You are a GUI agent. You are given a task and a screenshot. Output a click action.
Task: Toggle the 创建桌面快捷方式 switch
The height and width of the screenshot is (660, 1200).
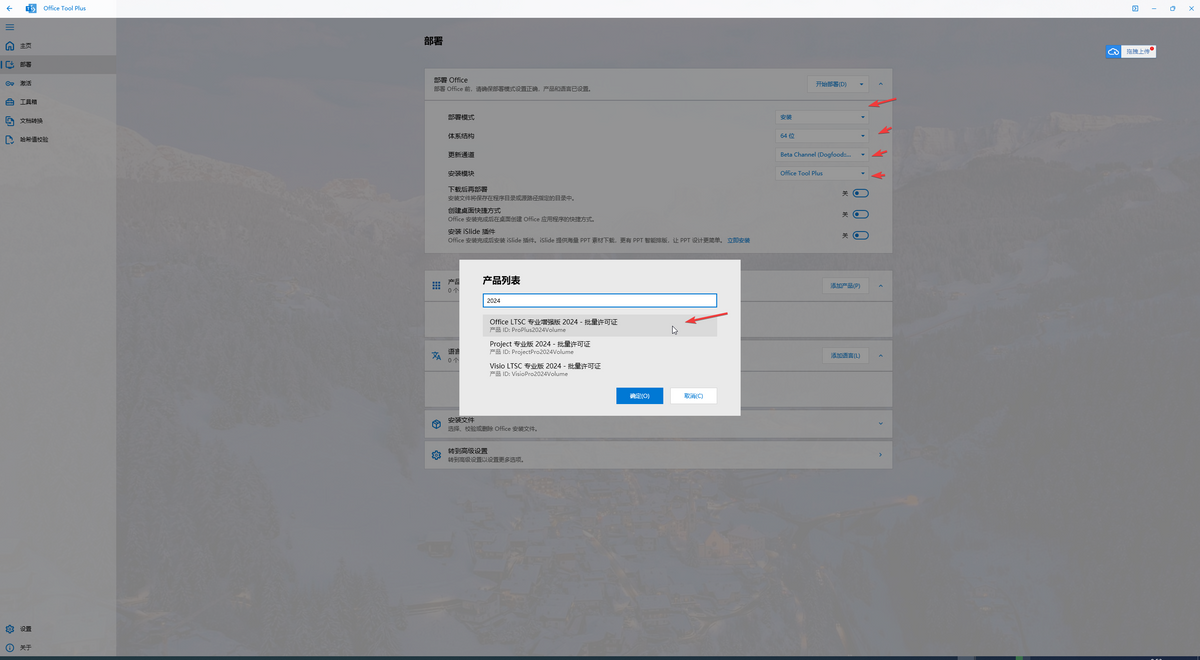(861, 214)
